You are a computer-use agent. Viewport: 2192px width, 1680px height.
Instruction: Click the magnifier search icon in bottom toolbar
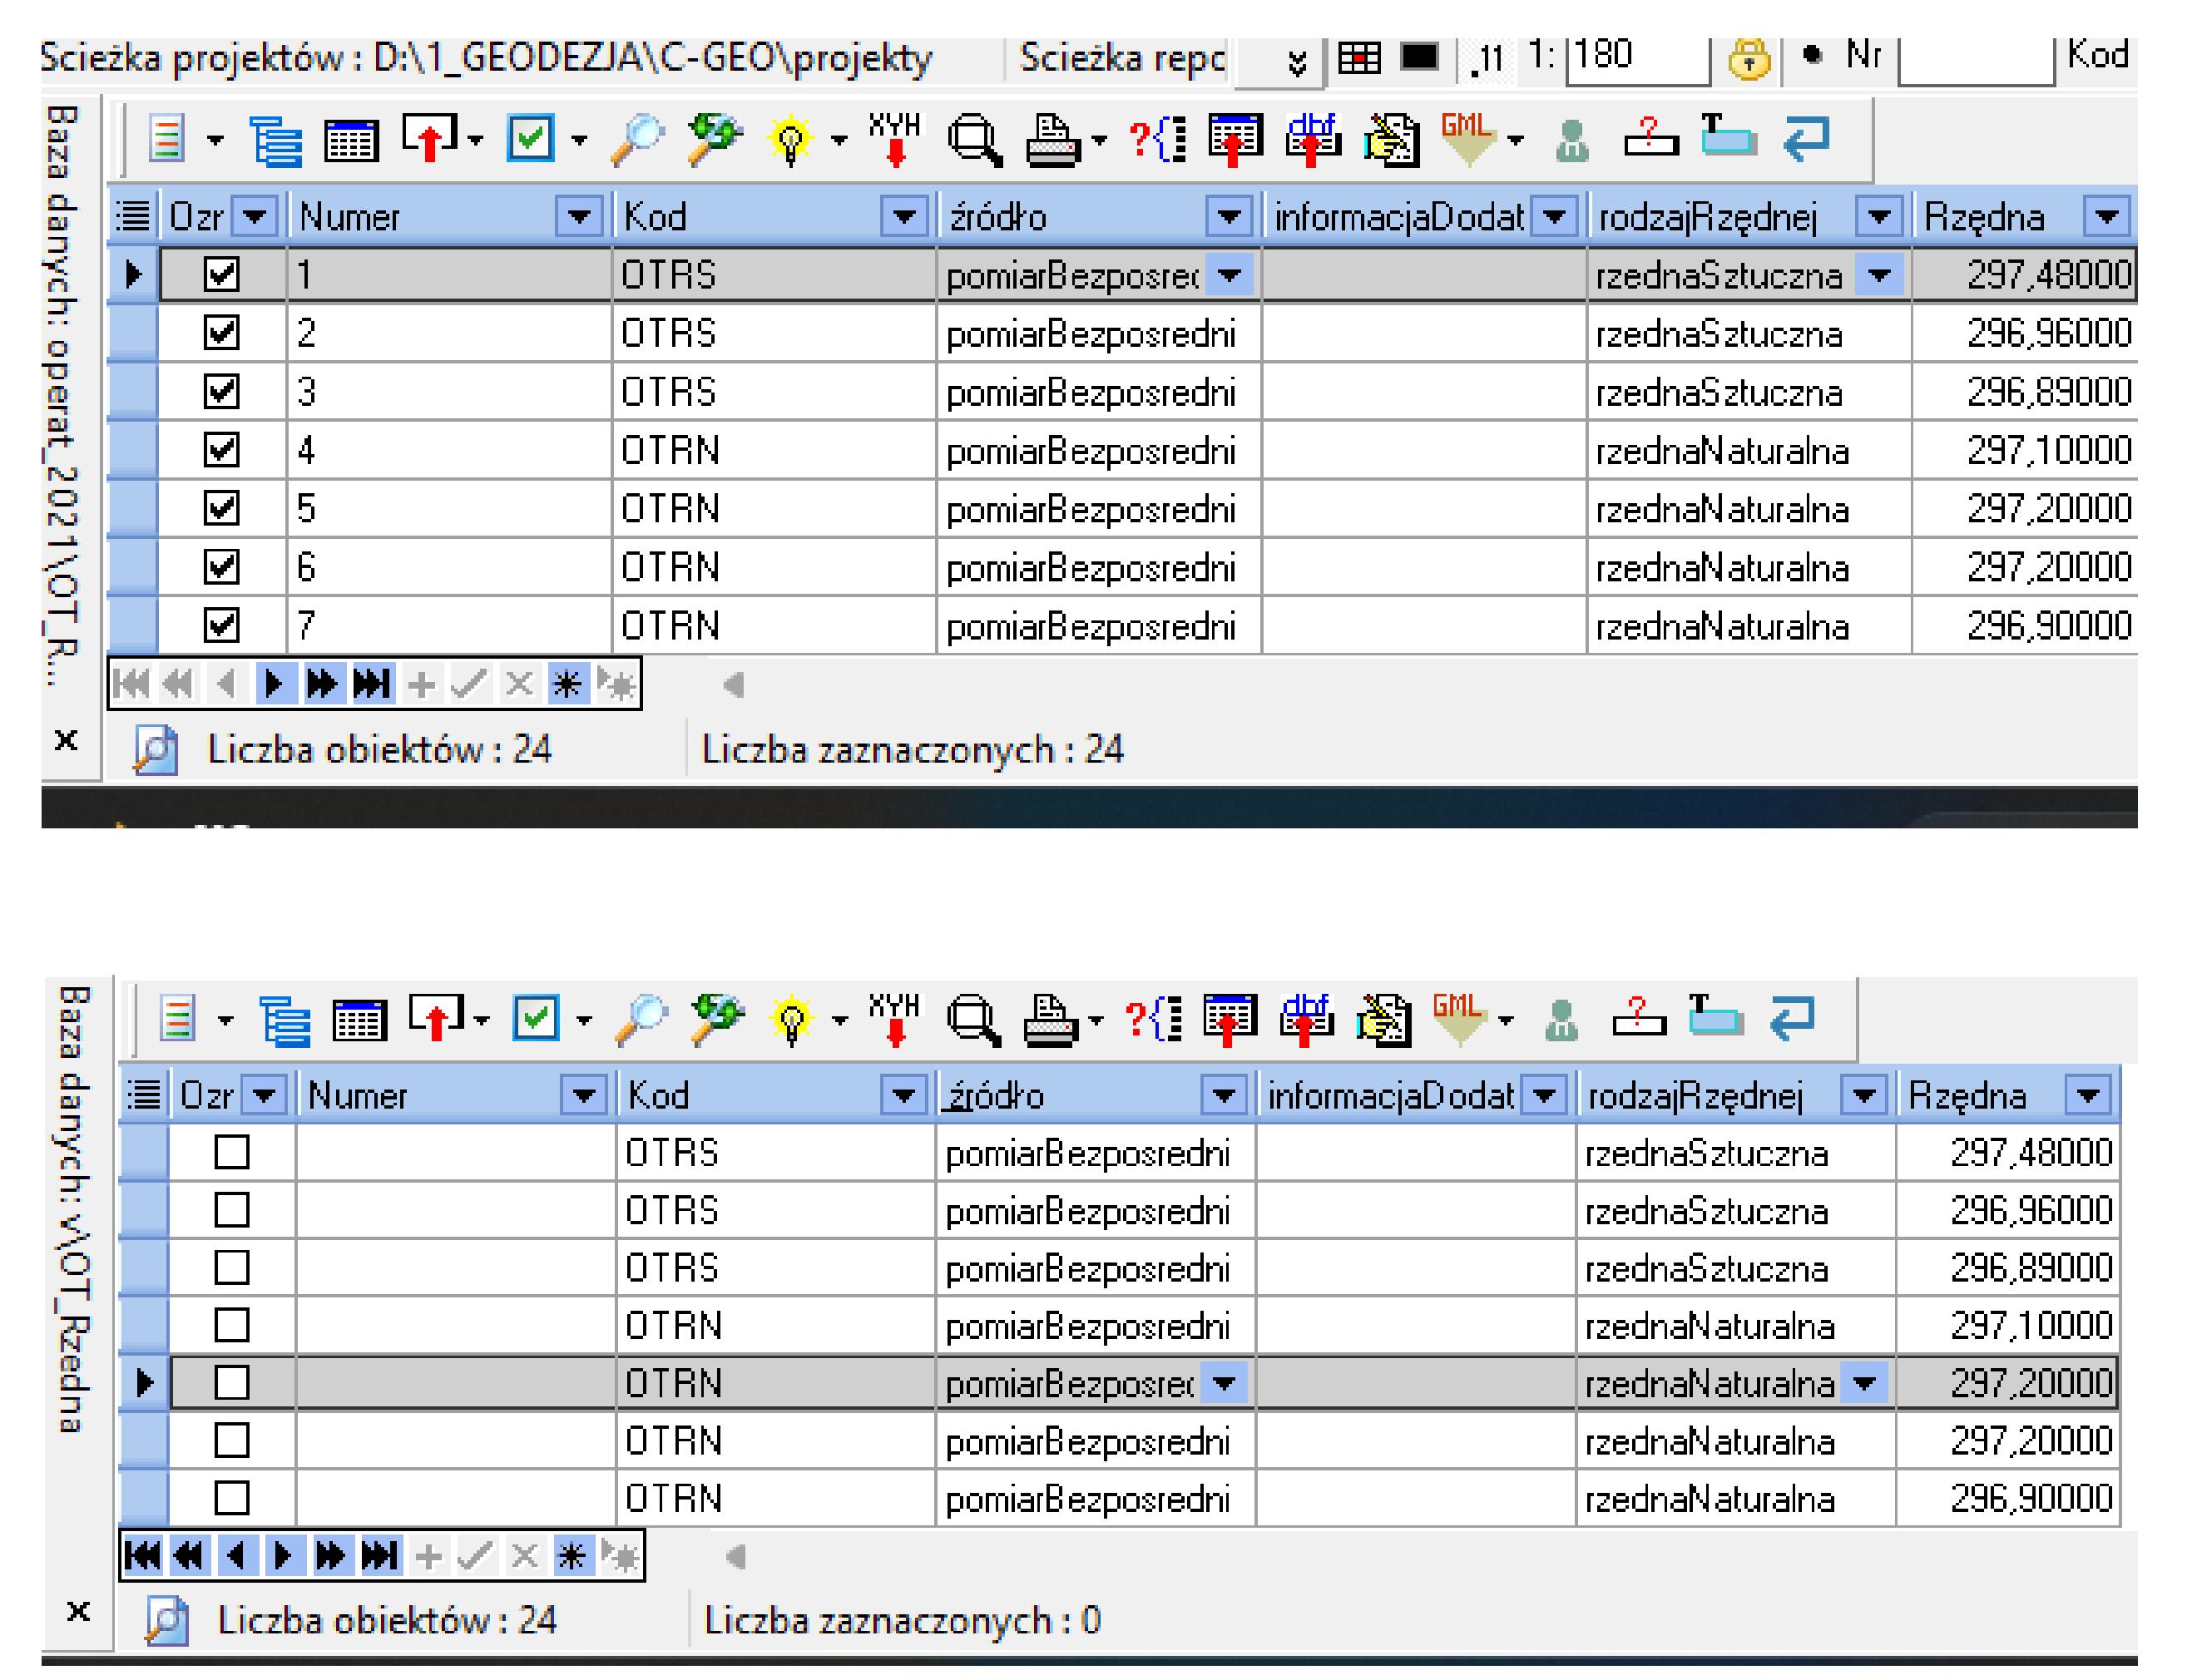pyautogui.click(x=640, y=1020)
